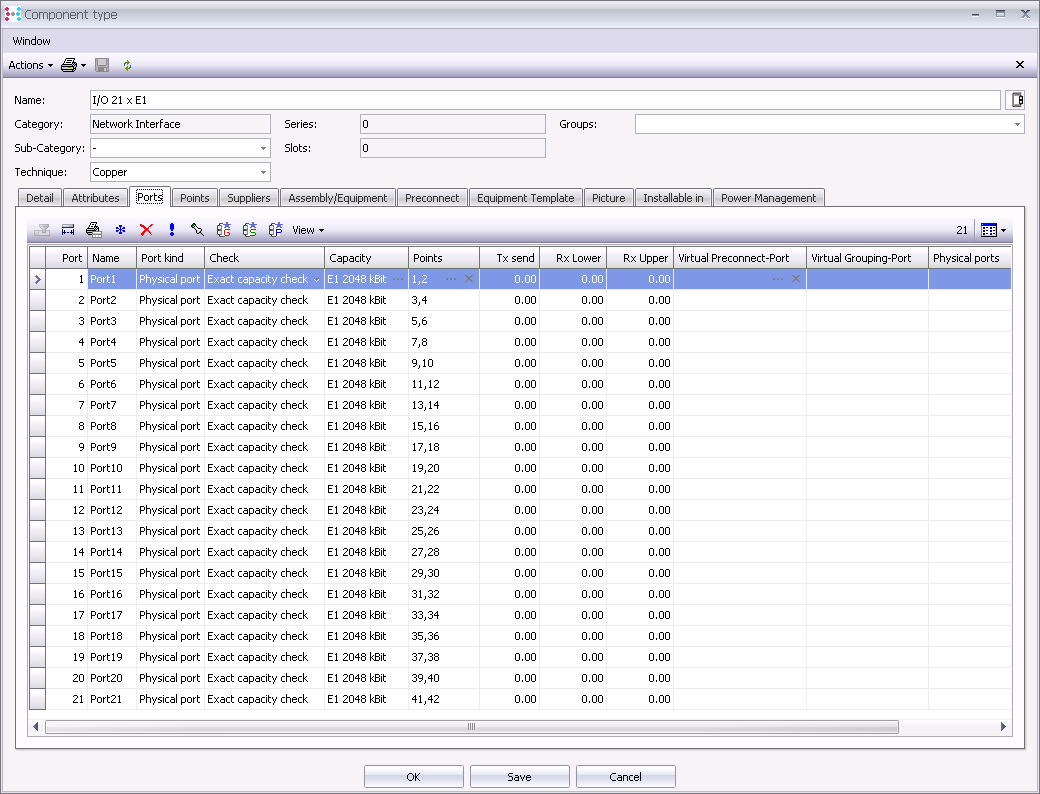Click the pin icon in the Ports toolbar
Image resolution: width=1040 pixels, height=794 pixels.
(197, 230)
